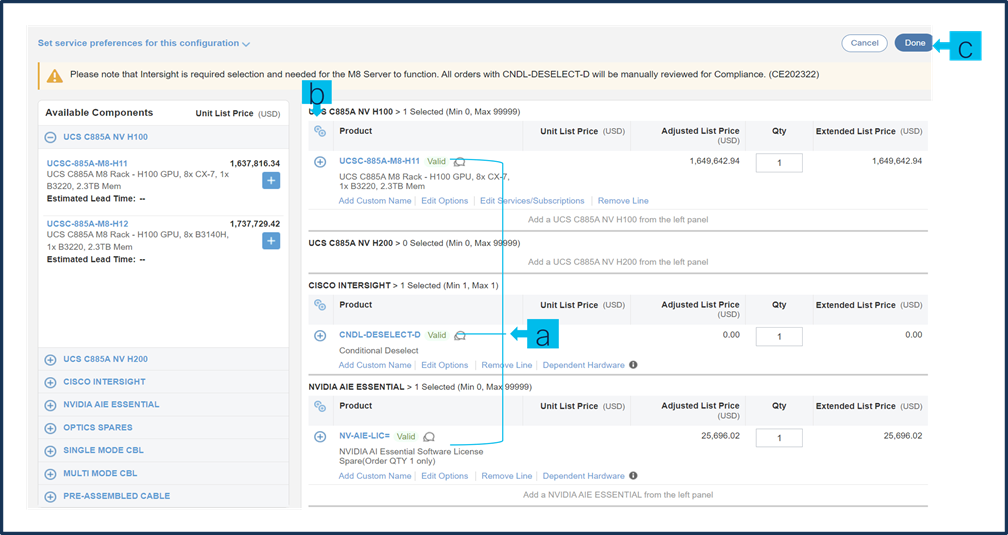Open the CNDL-DESELECT-D product link
The height and width of the screenshot is (535, 1008).
click(x=379, y=334)
